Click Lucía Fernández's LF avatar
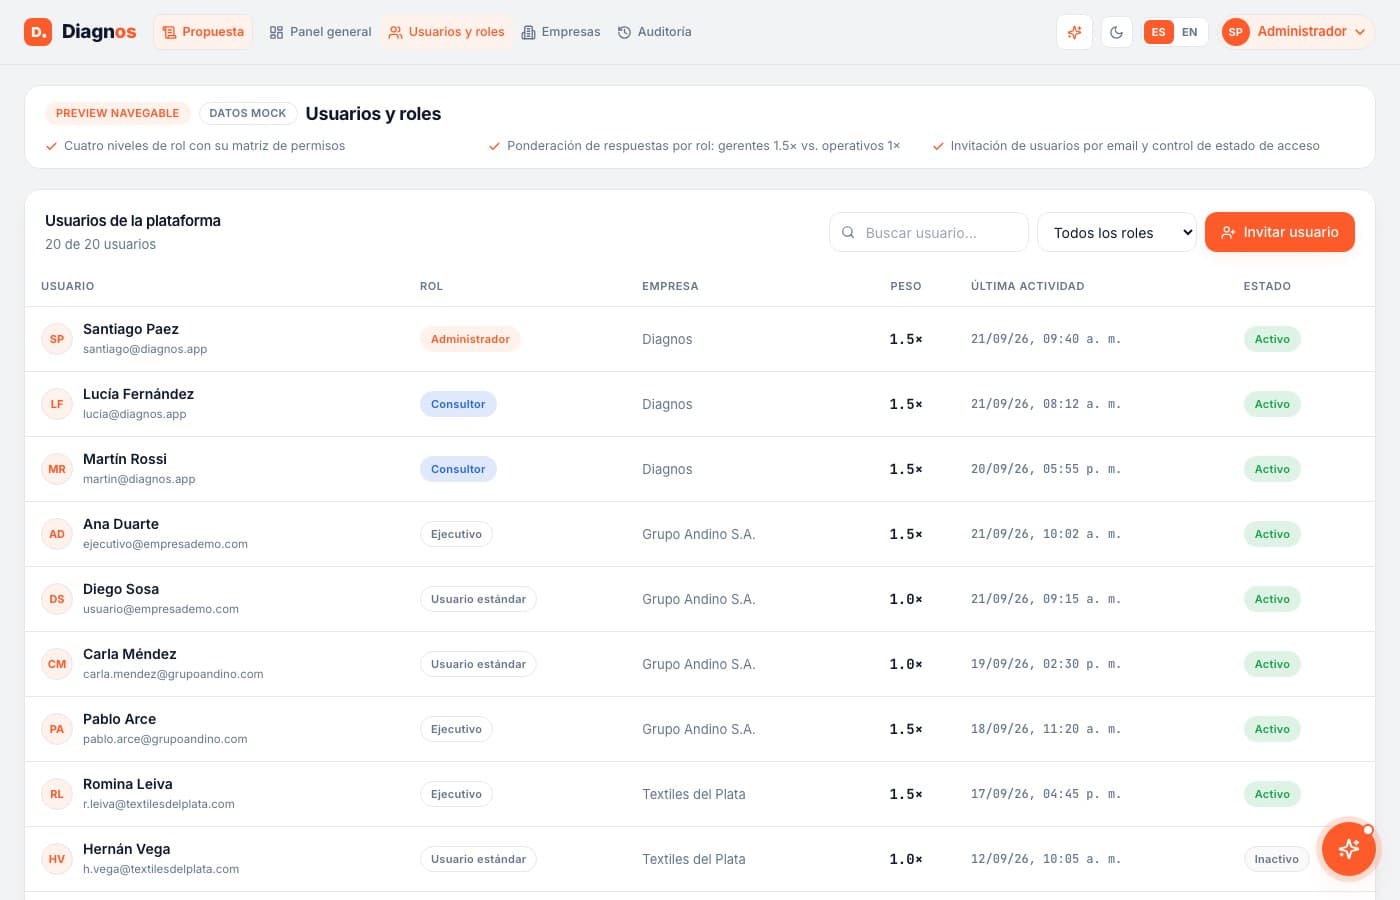The width and height of the screenshot is (1400, 900). point(57,404)
